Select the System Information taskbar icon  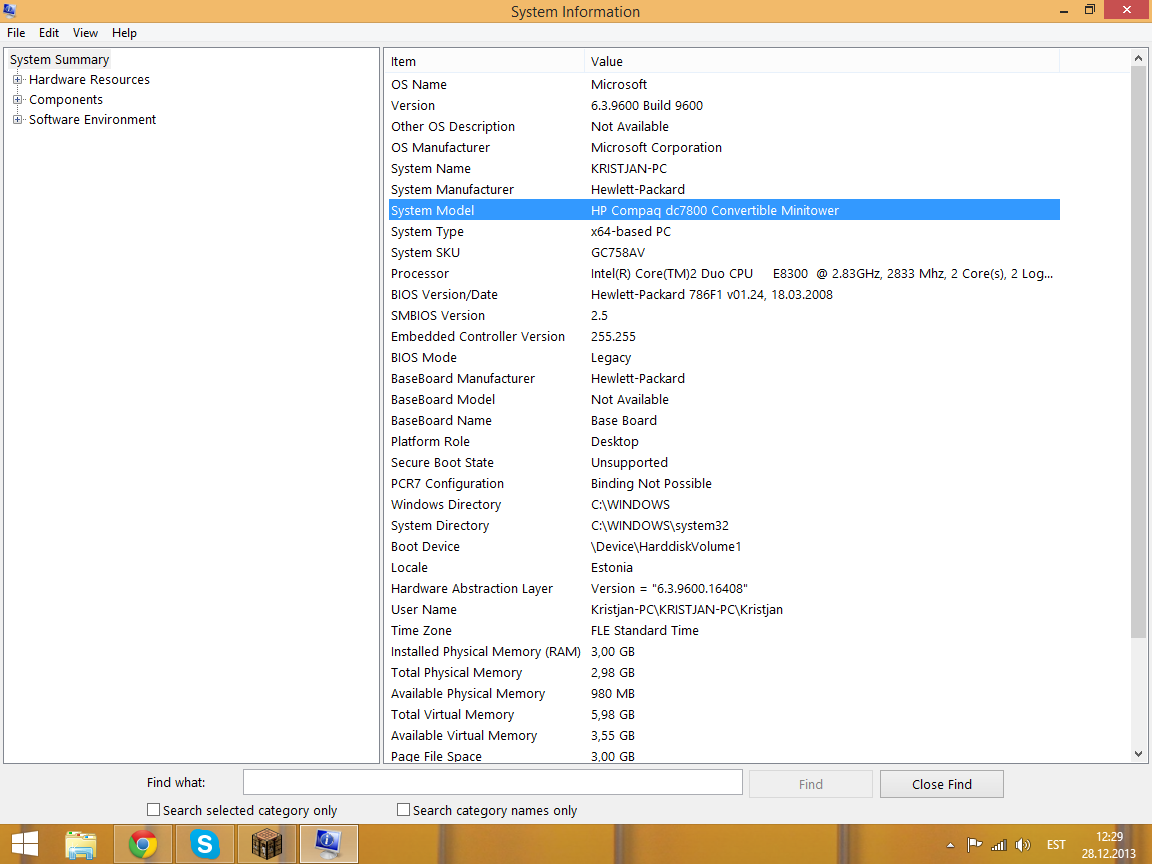328,844
